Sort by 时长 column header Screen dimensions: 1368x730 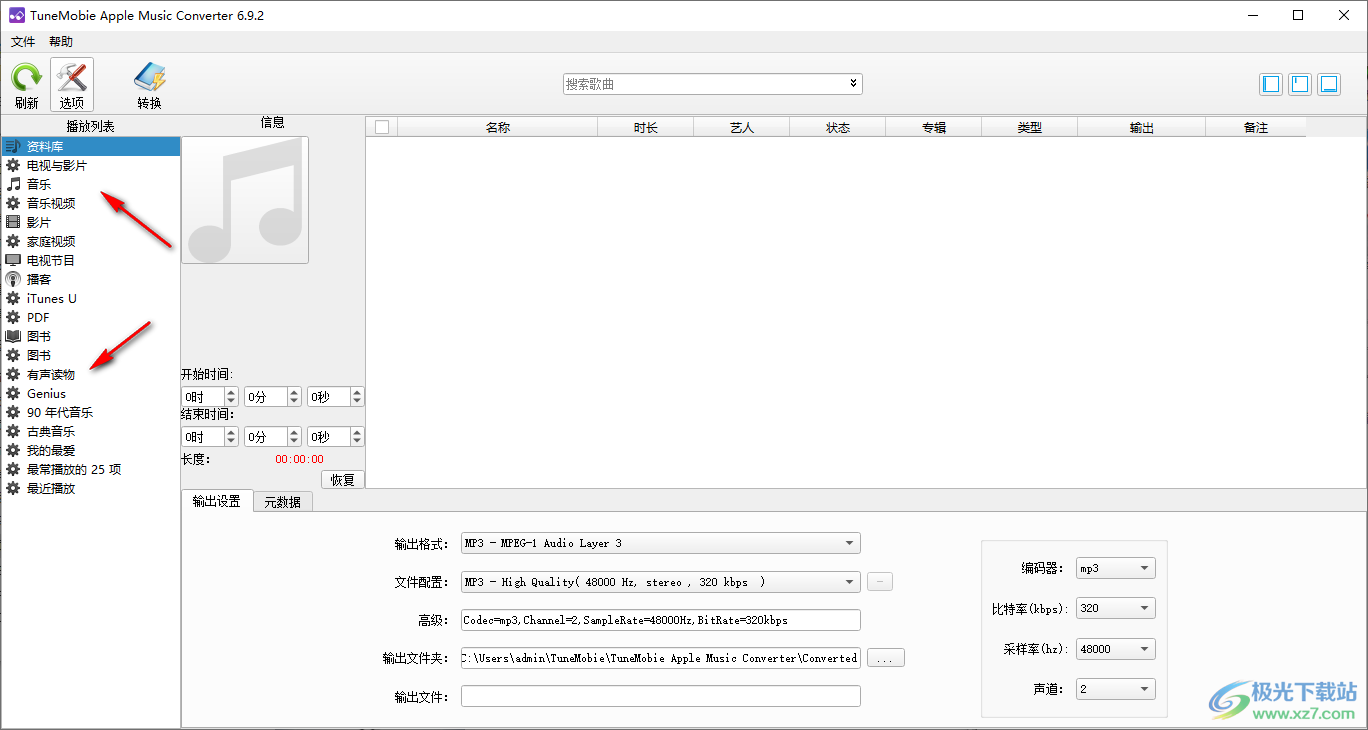(x=646, y=127)
